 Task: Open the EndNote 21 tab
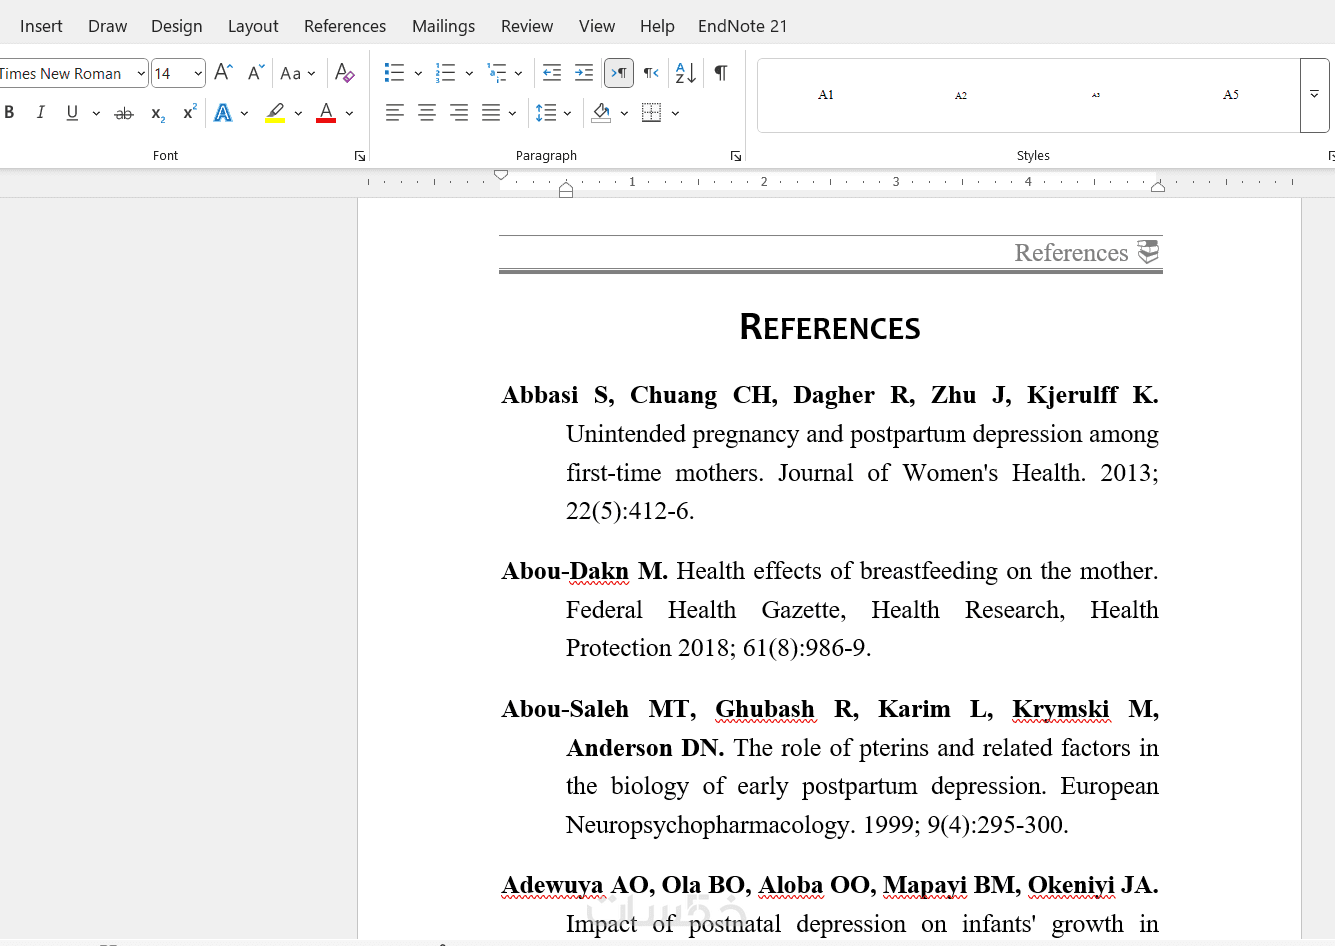point(742,26)
